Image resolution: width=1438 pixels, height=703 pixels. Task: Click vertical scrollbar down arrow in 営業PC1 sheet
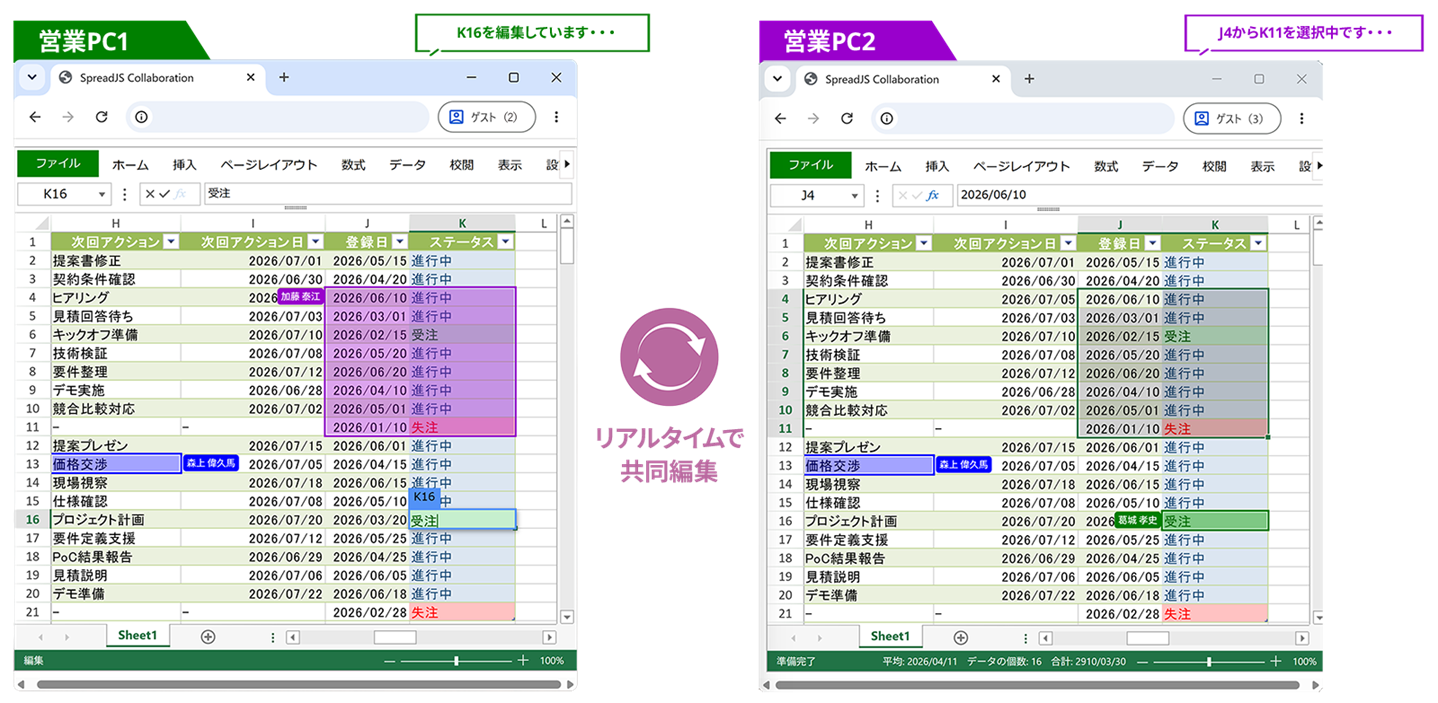tap(568, 617)
